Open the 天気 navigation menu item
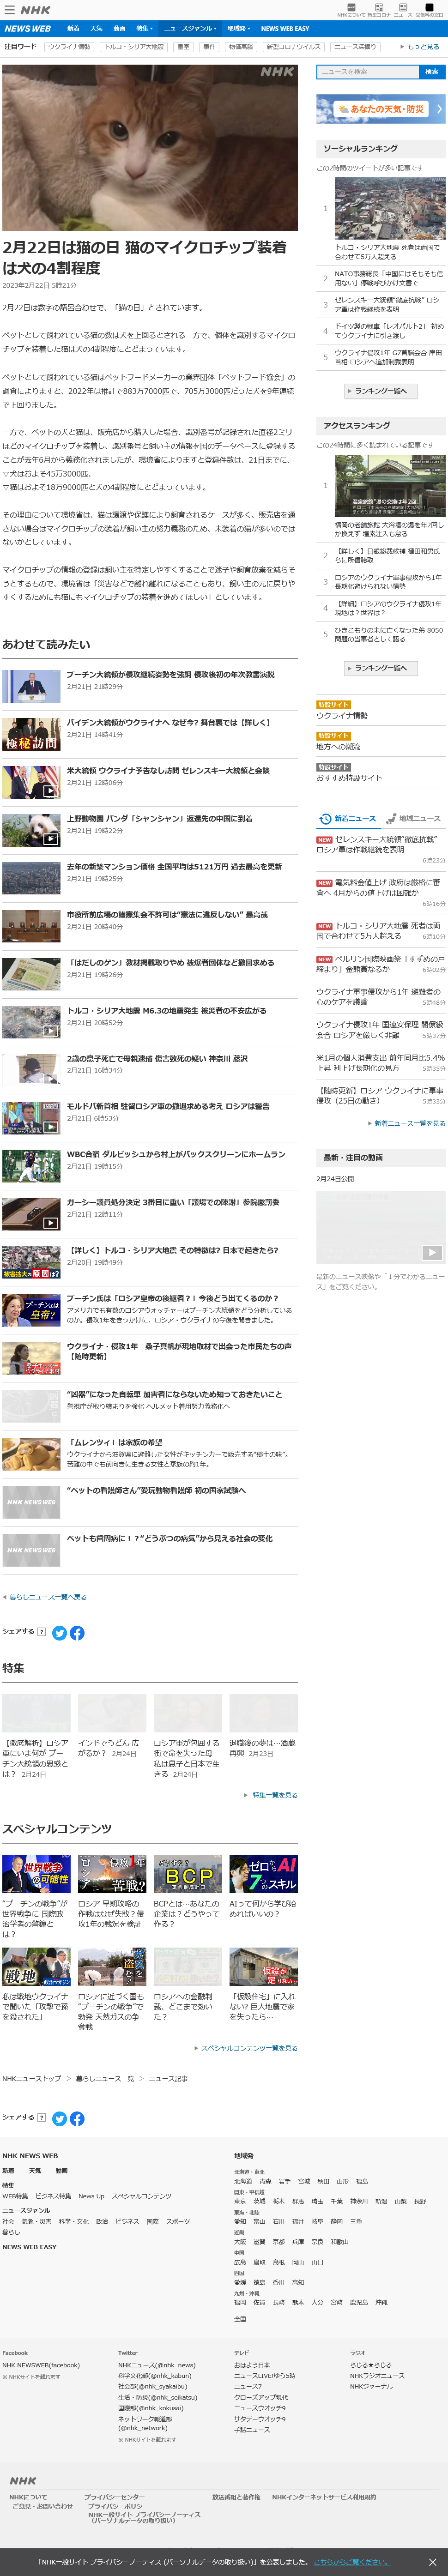Viewport: 448px width, 2576px height. [96, 29]
